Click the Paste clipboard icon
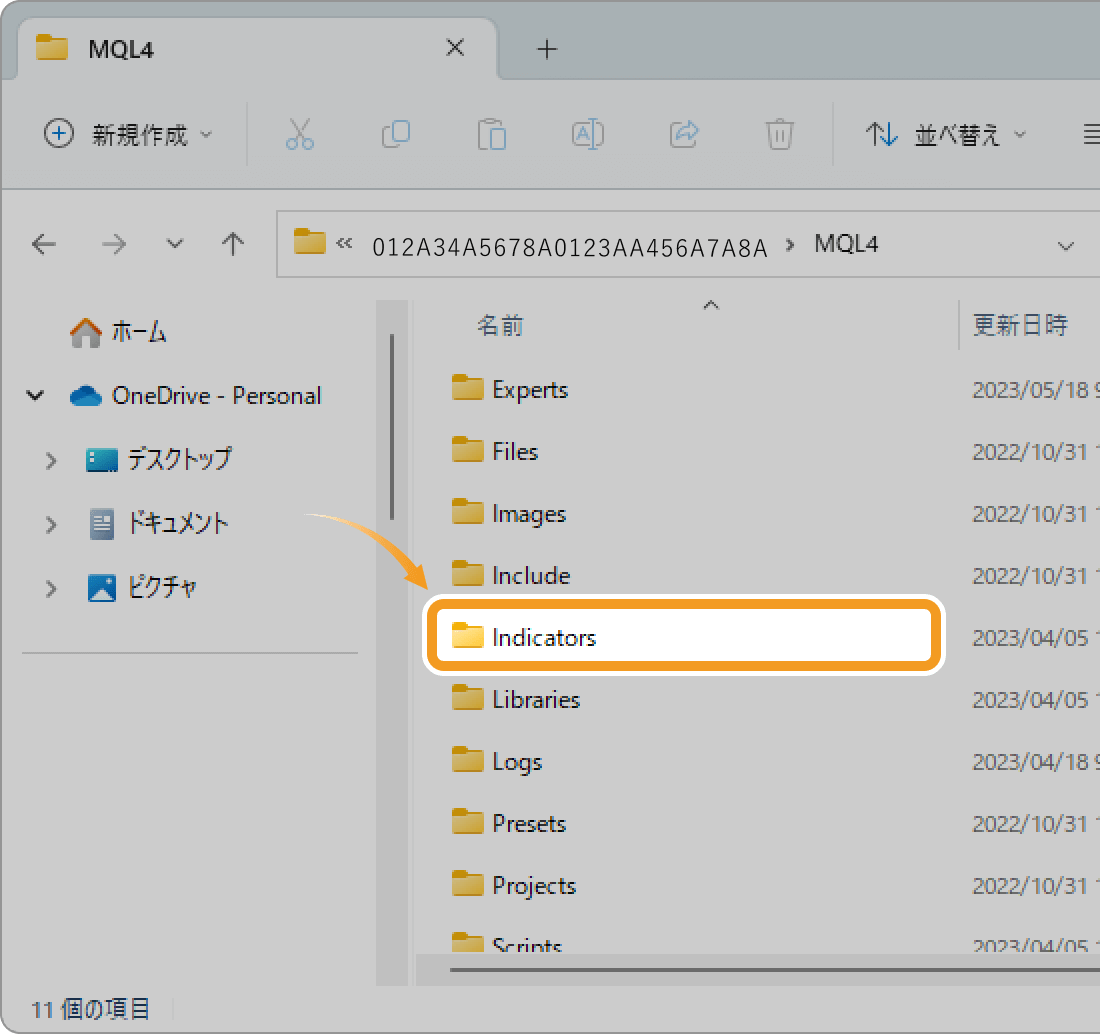This screenshot has height=1034, width=1100. (x=492, y=134)
